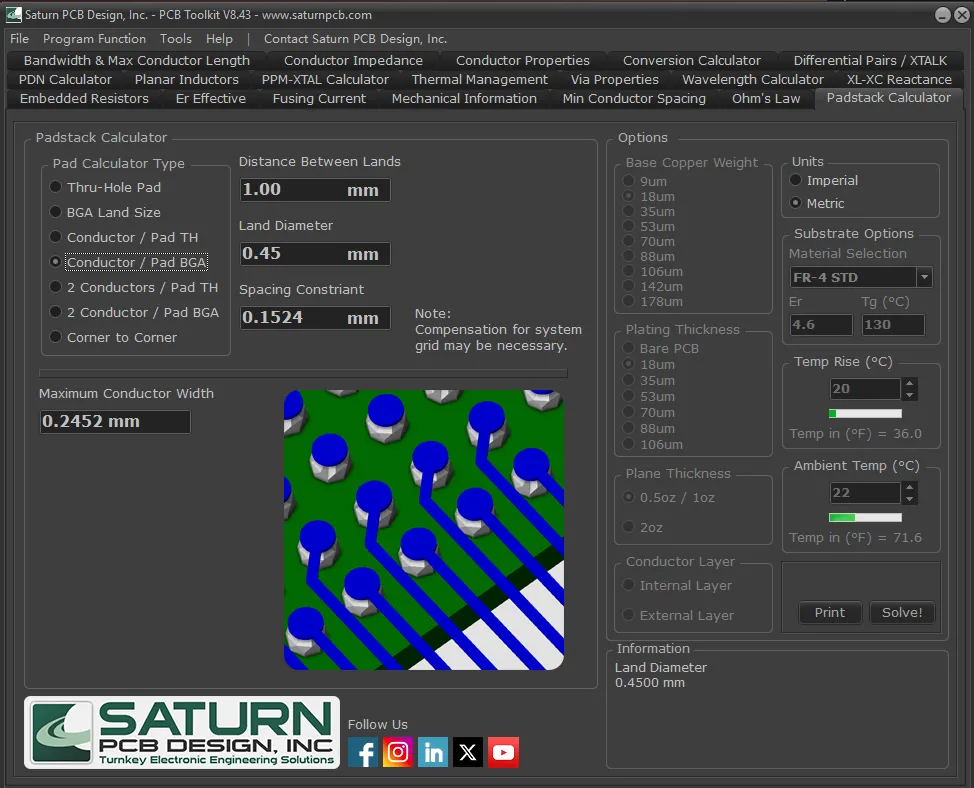Viewport: 974px width, 788px height.
Task: Select 2 Conductors / Pad TH option
Action: tap(134, 288)
